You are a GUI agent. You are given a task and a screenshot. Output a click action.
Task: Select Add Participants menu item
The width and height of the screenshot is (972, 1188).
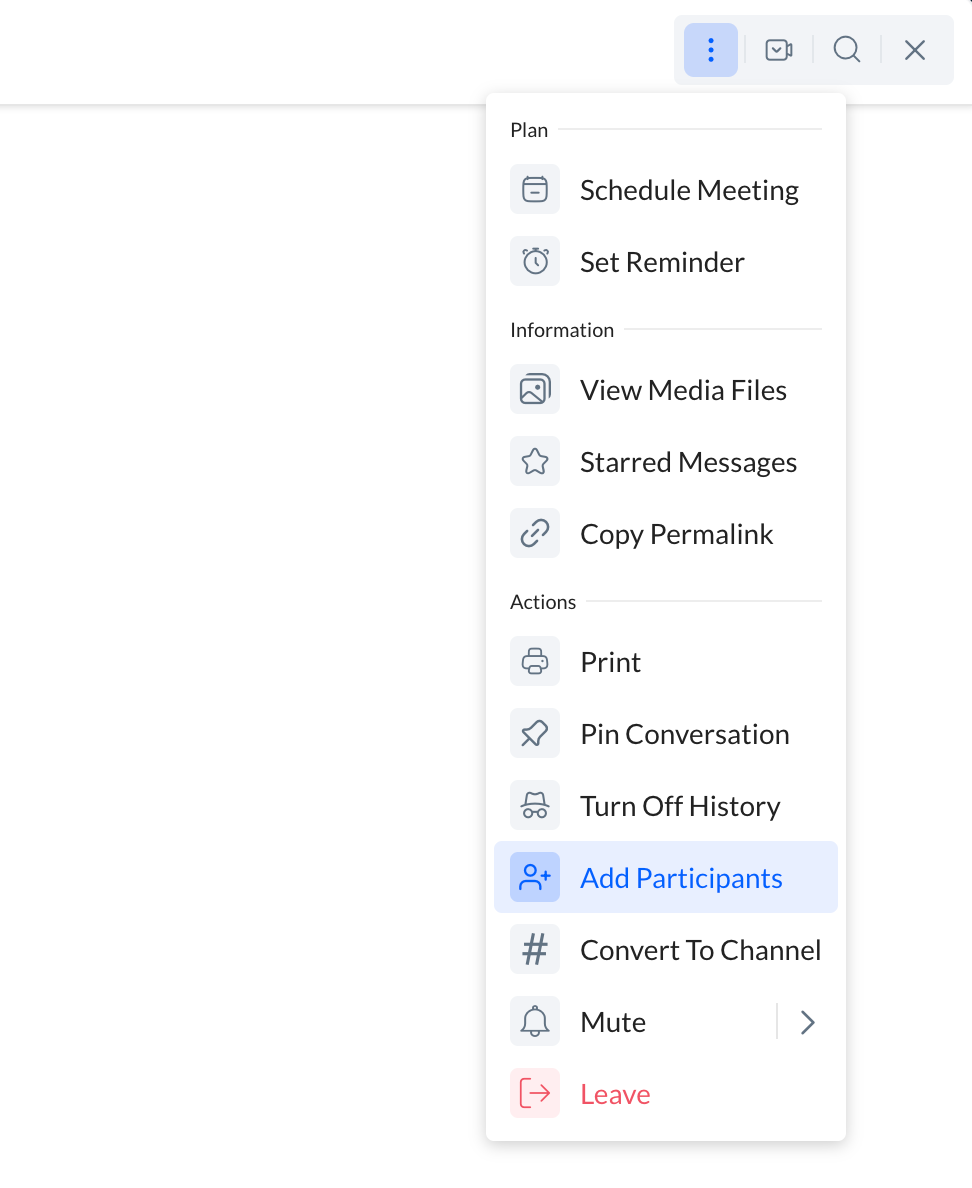681,878
